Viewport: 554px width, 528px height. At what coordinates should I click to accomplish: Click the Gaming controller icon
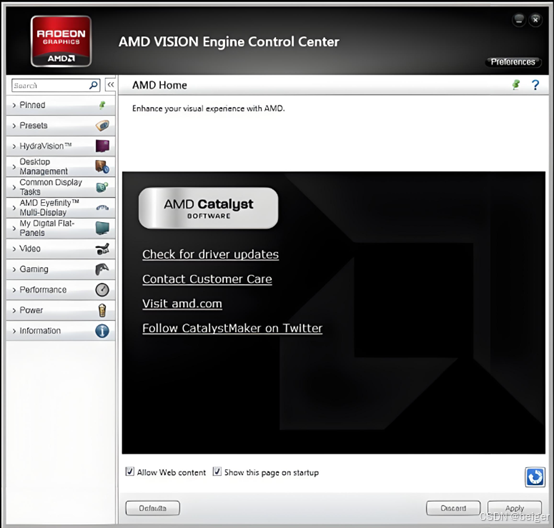coord(102,269)
